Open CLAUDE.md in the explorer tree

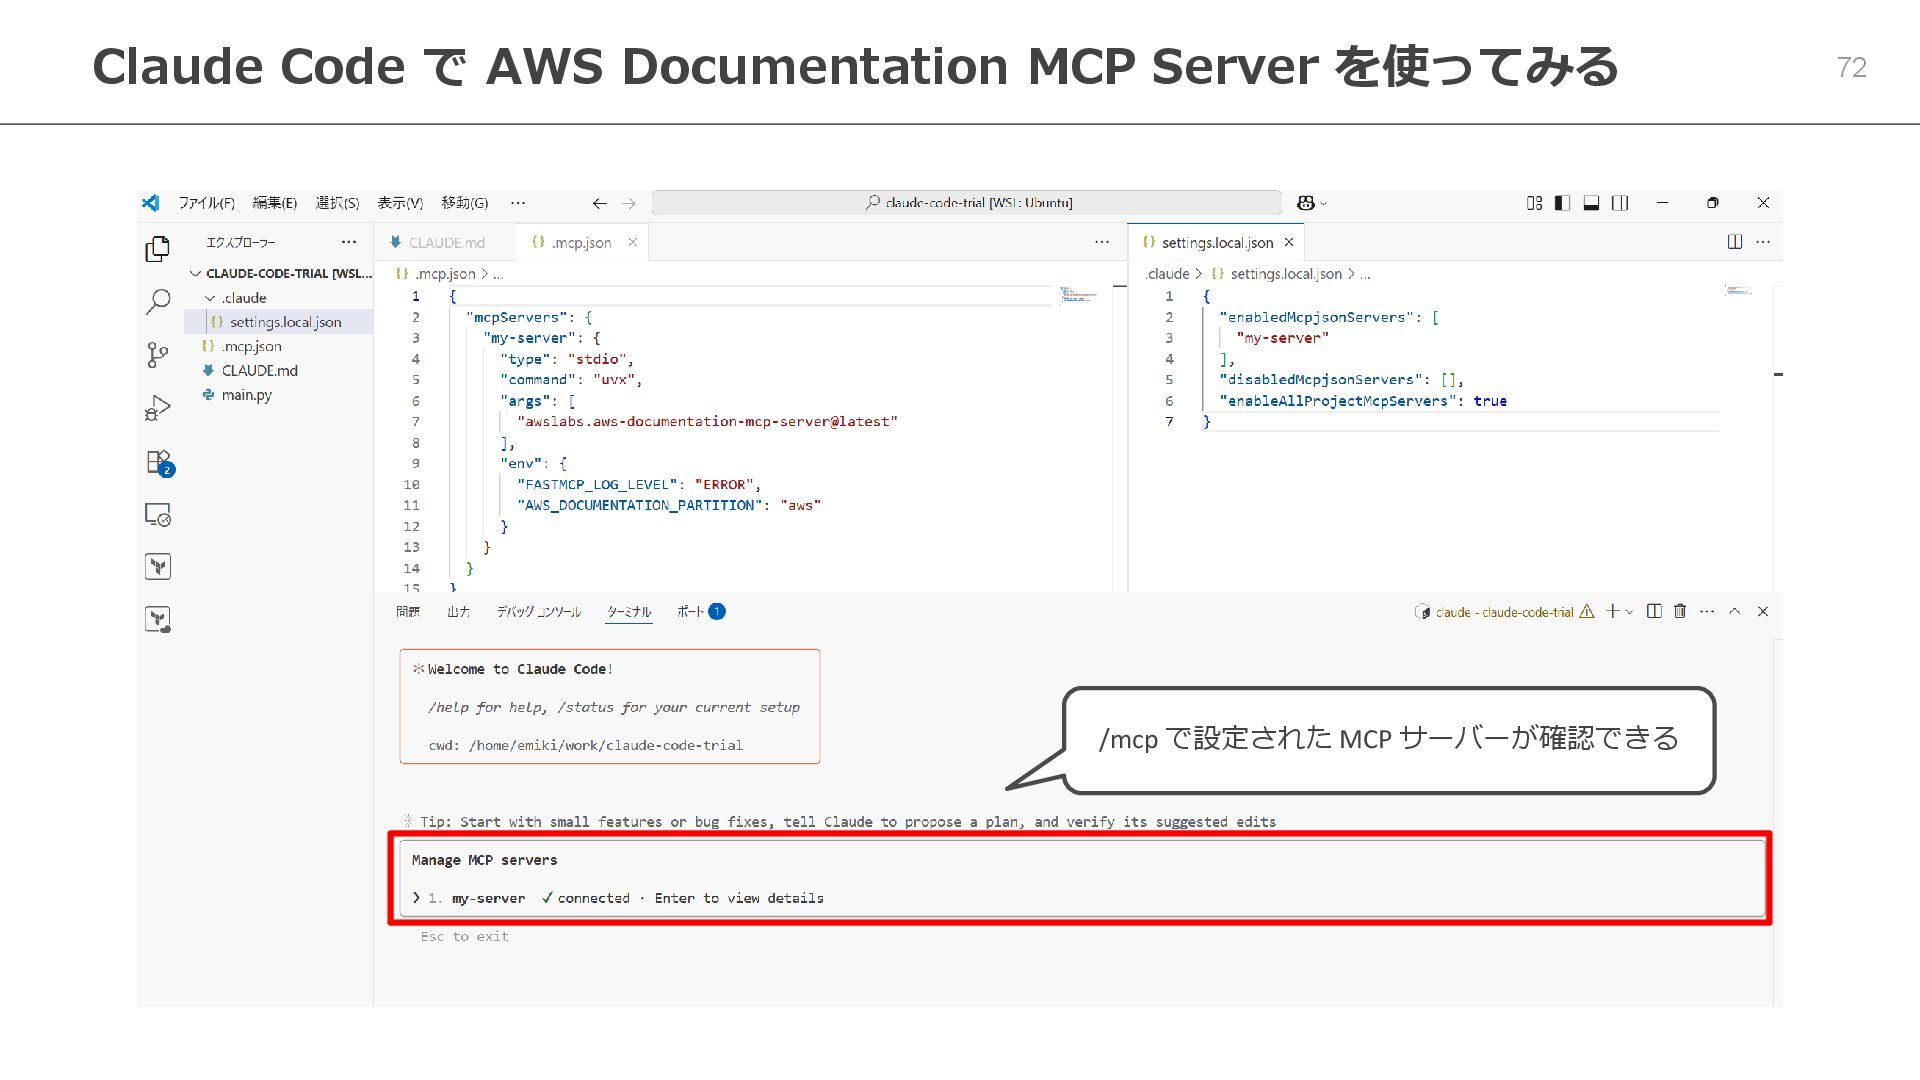pyautogui.click(x=279, y=370)
